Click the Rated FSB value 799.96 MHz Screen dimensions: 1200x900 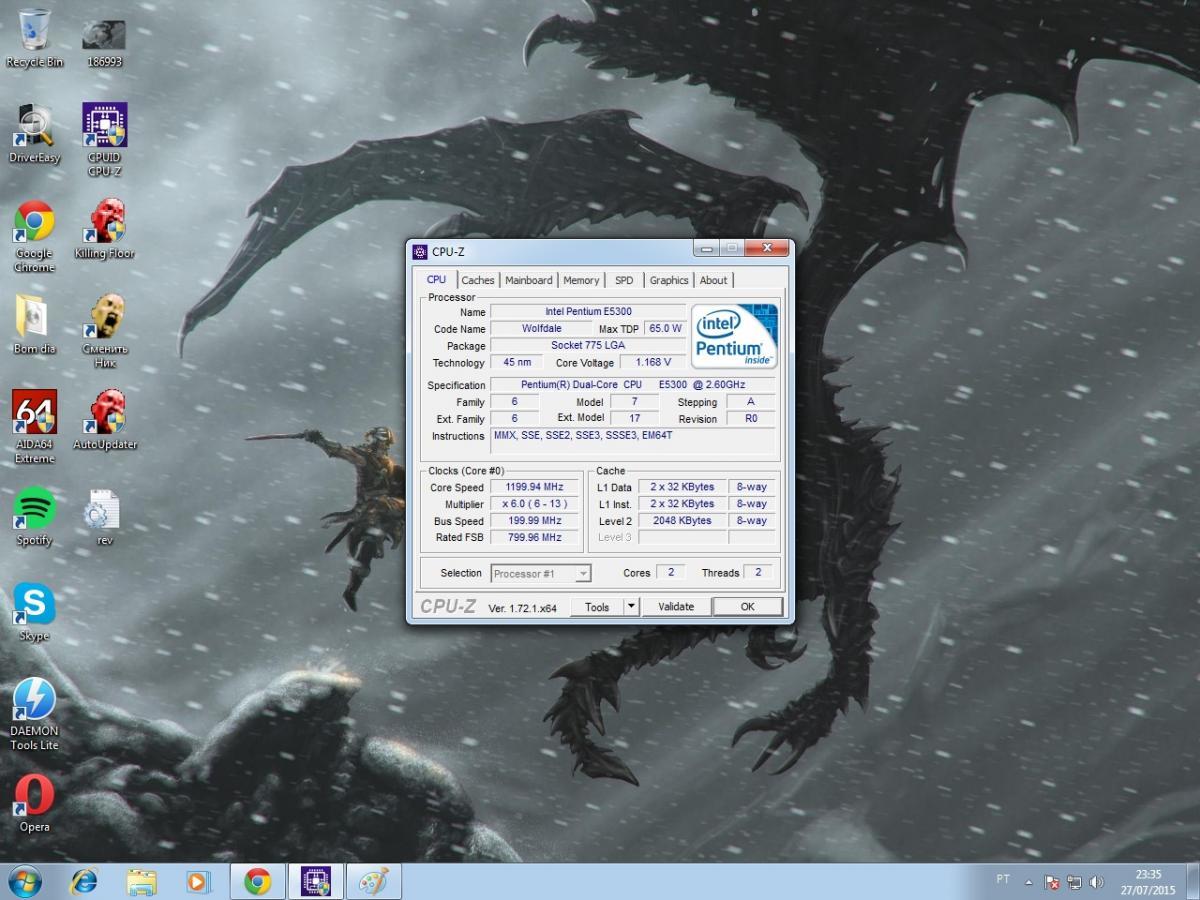tap(534, 538)
